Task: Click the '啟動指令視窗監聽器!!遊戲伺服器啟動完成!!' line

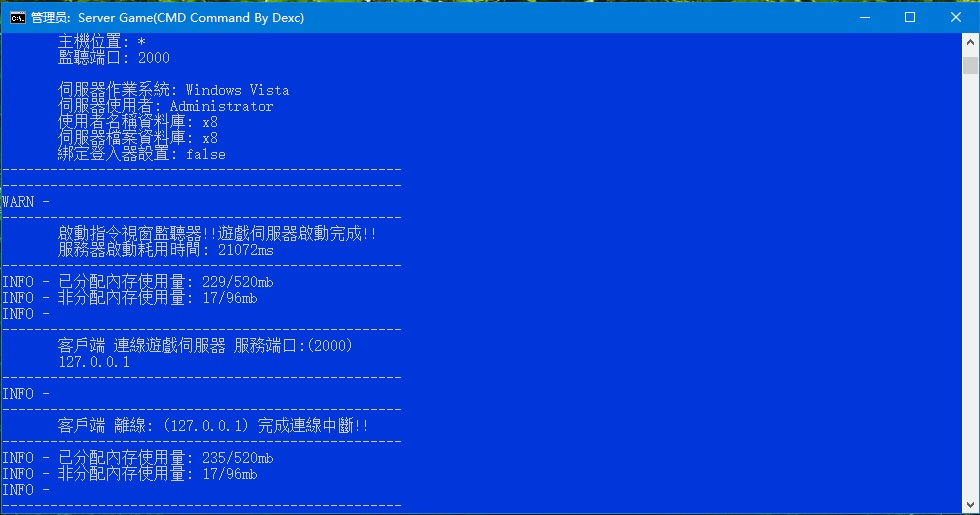Action: [217, 234]
